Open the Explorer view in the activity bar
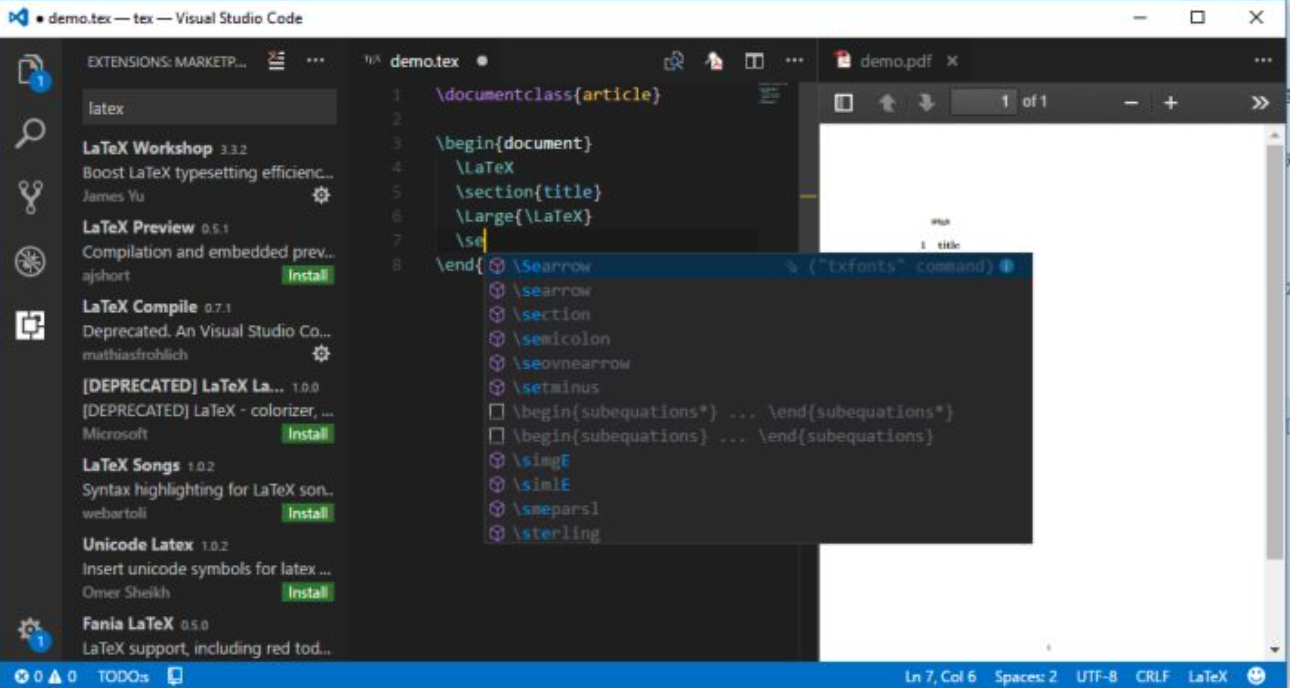Screen dimensions: 1290x688 (x=30, y=71)
